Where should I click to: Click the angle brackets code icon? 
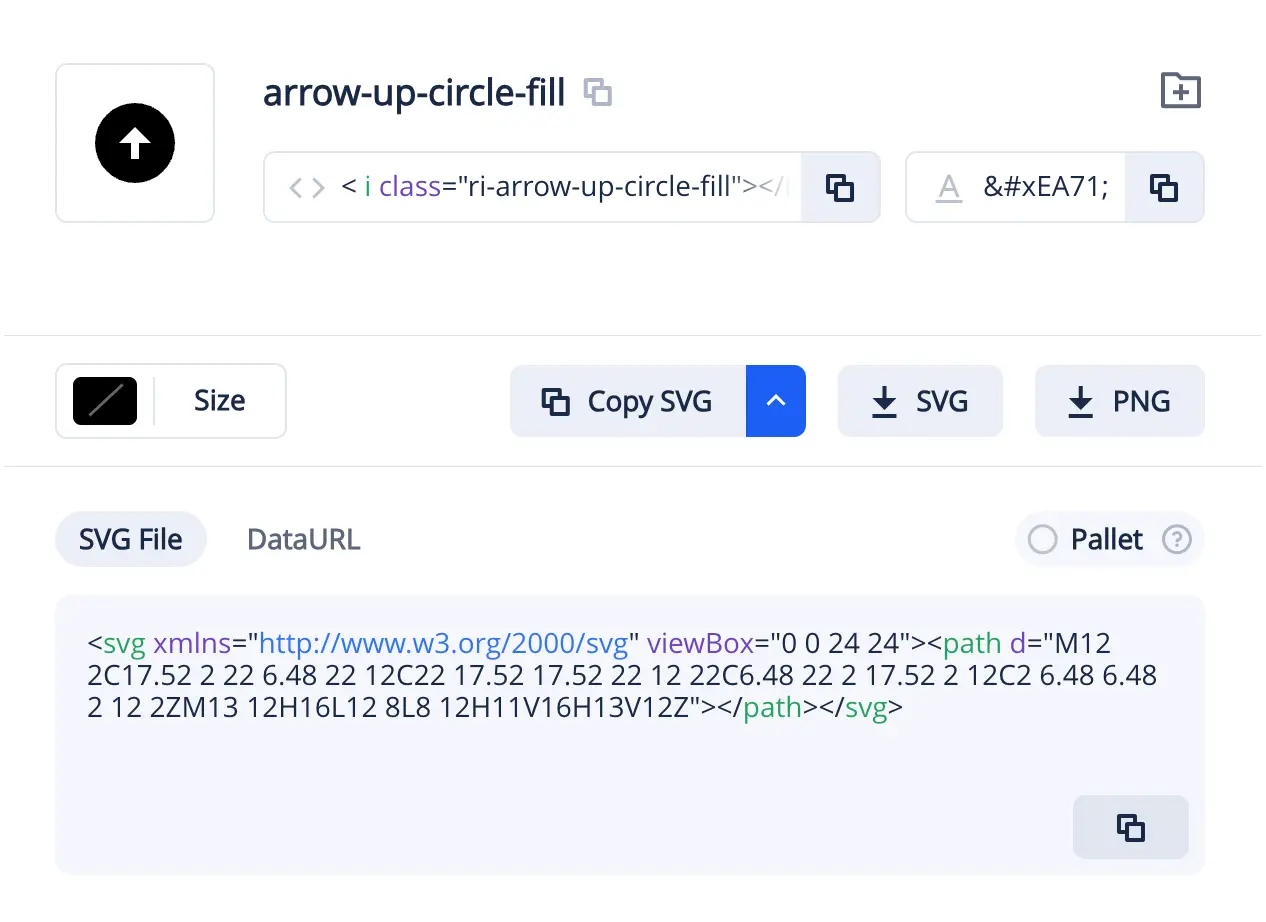(x=306, y=187)
